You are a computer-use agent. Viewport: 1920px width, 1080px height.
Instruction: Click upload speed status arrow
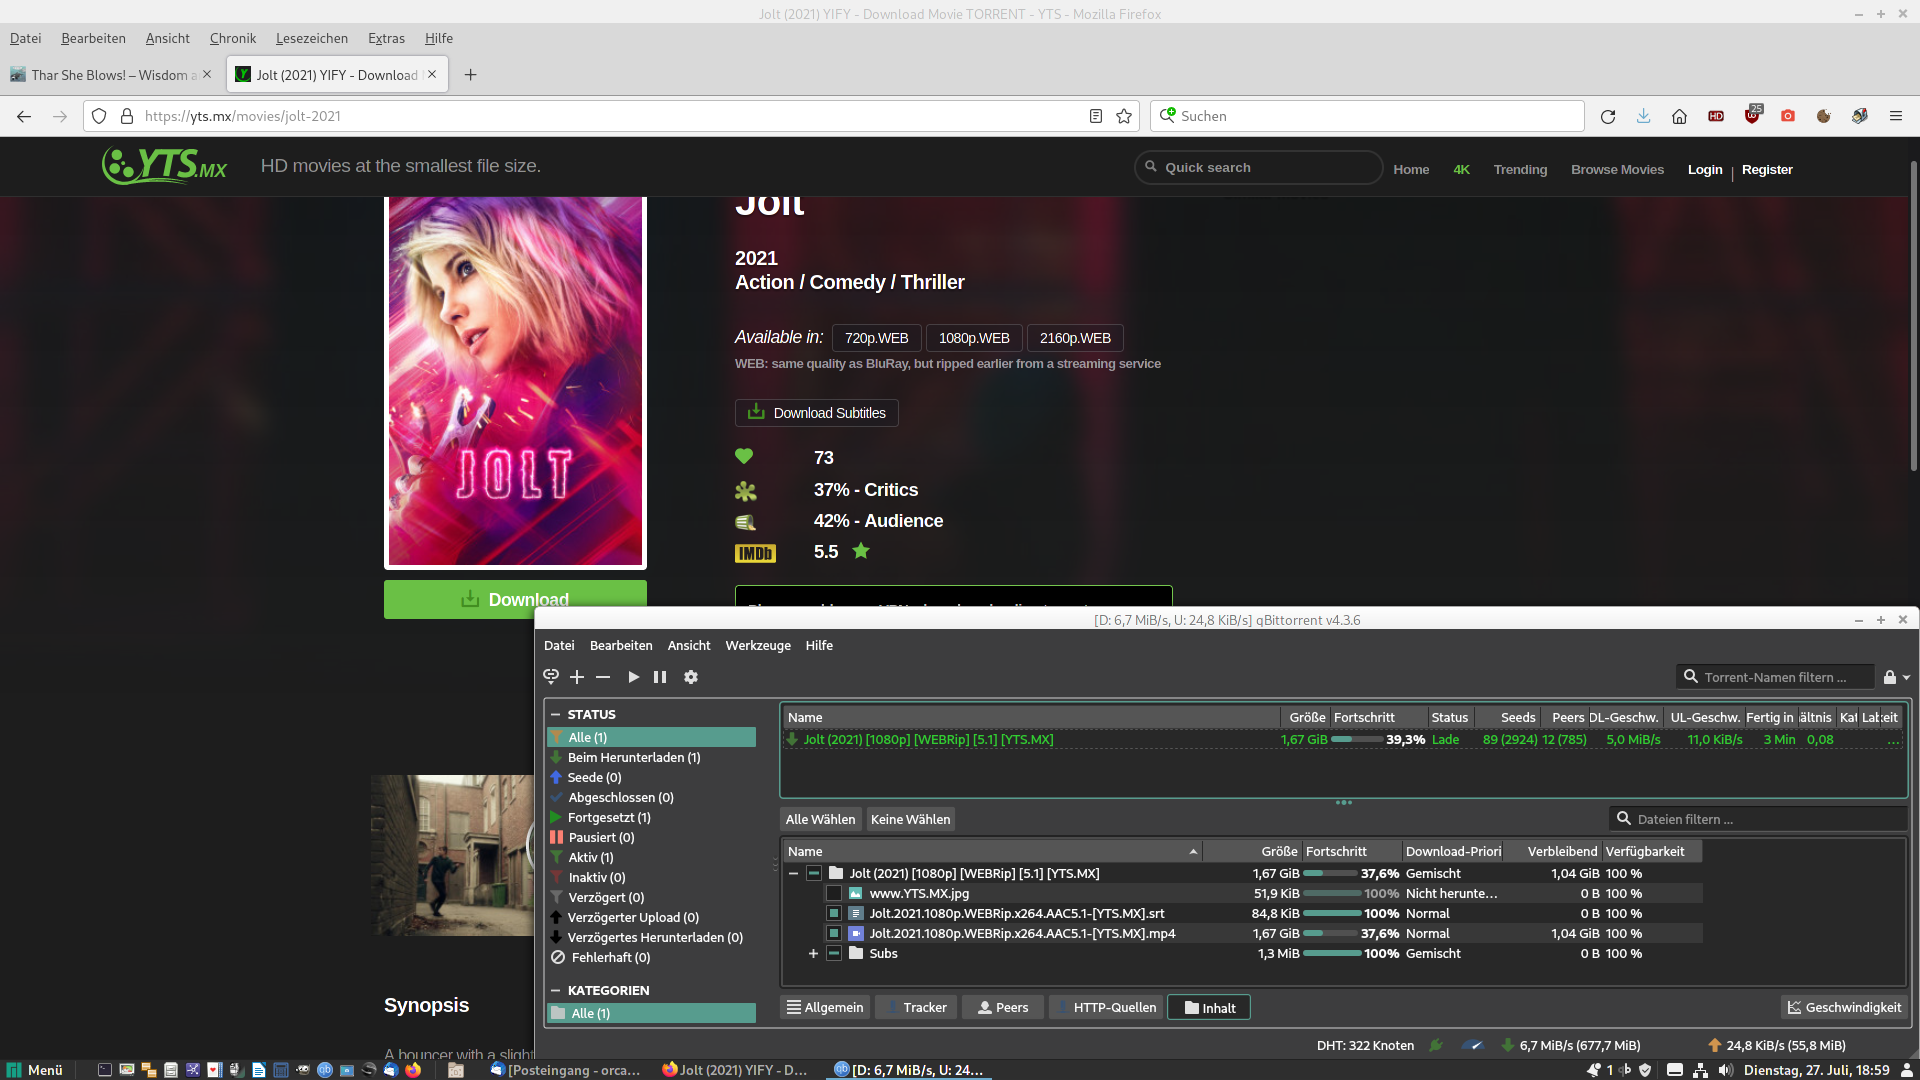pyautogui.click(x=1715, y=1045)
